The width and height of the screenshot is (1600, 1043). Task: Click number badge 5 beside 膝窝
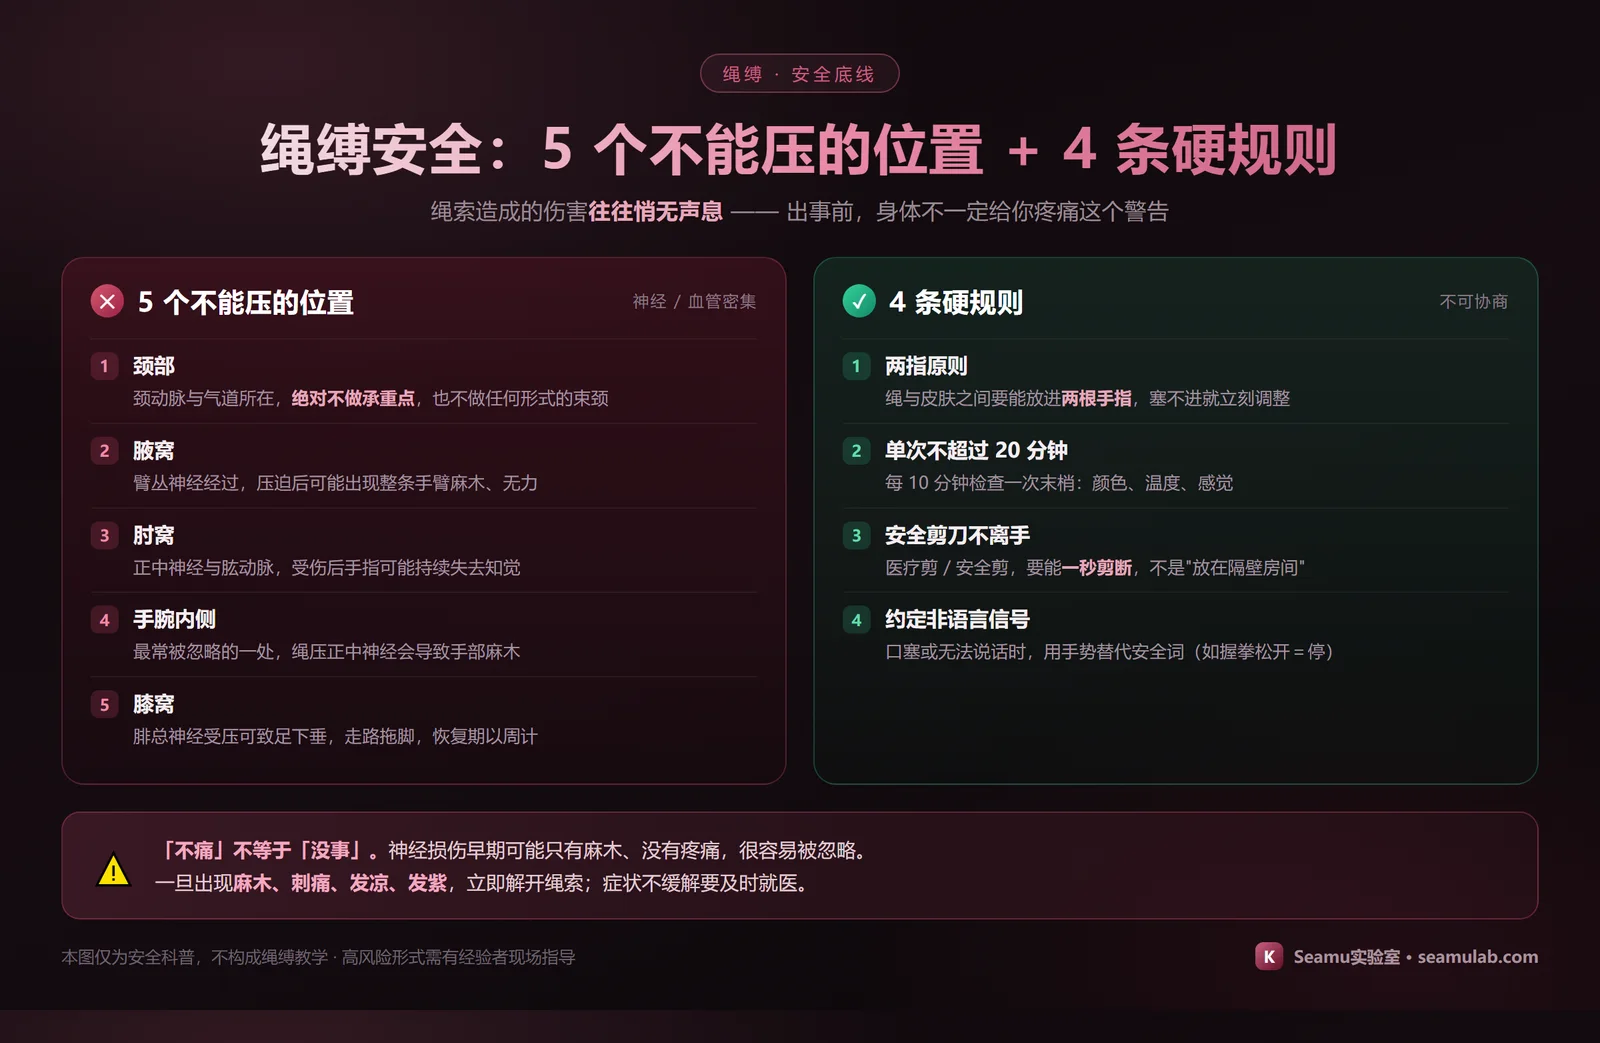point(104,704)
